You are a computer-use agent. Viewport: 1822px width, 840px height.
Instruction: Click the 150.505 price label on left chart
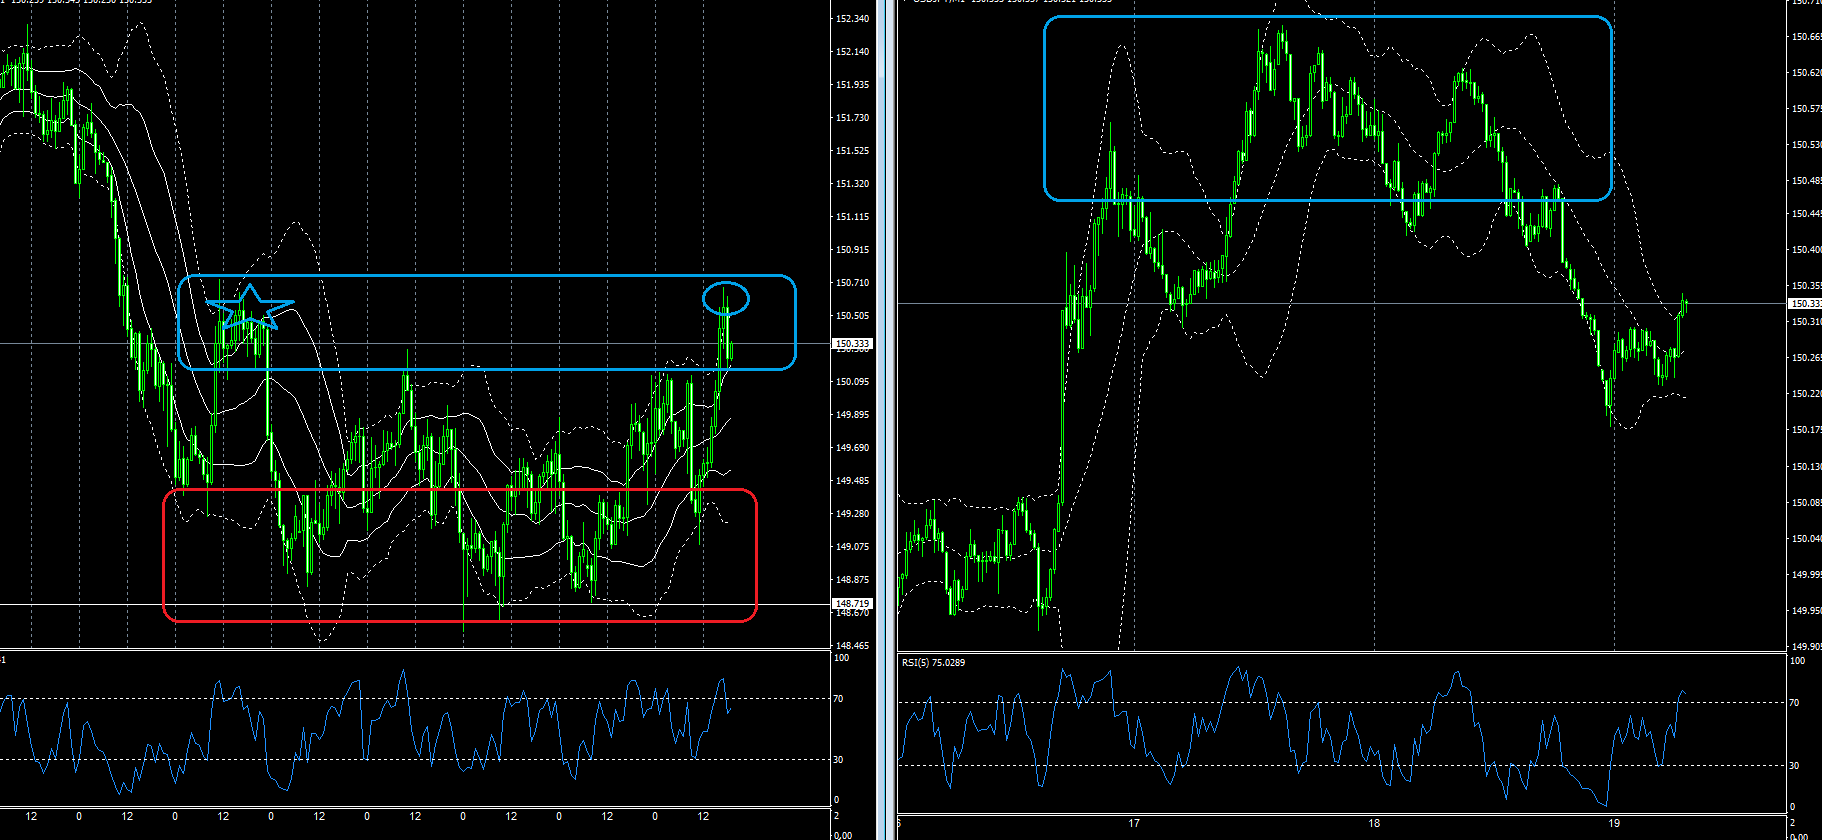point(852,316)
